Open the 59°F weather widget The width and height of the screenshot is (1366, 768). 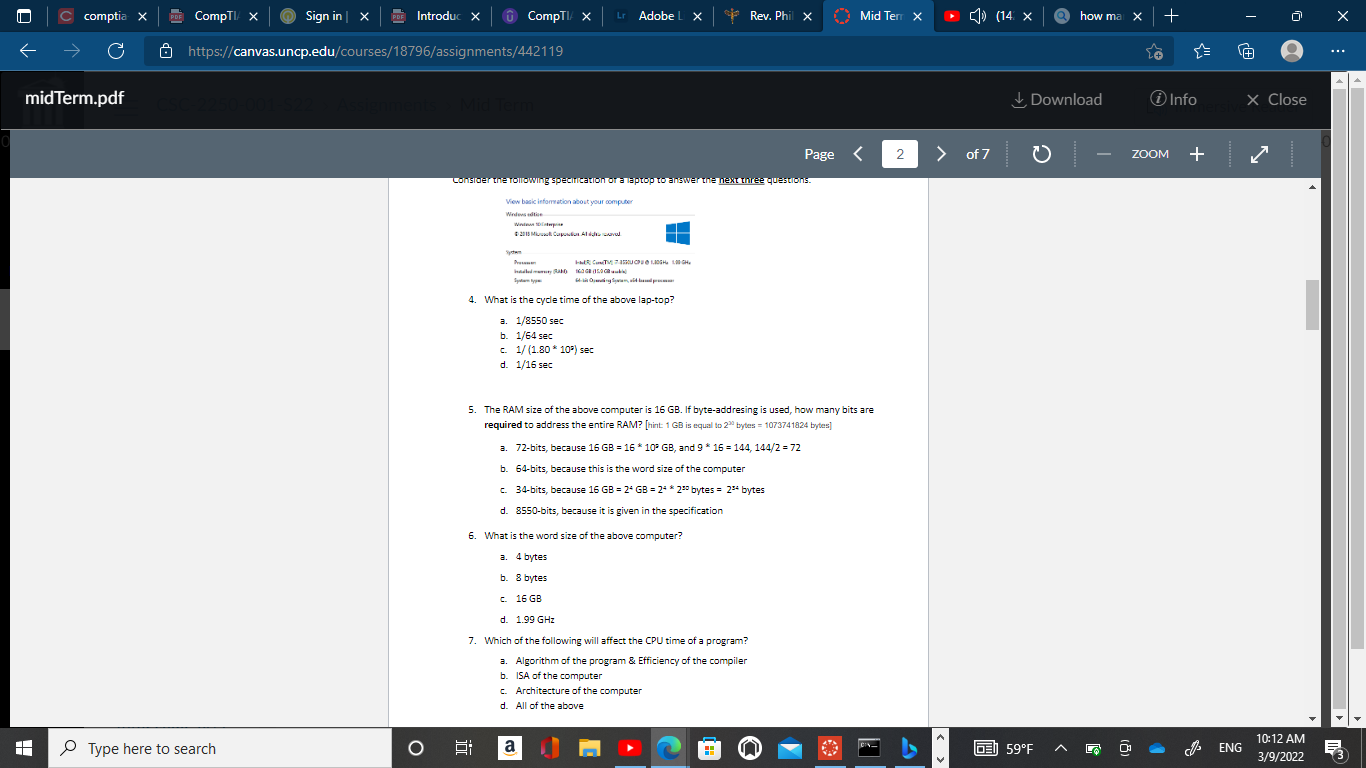tap(1004, 748)
